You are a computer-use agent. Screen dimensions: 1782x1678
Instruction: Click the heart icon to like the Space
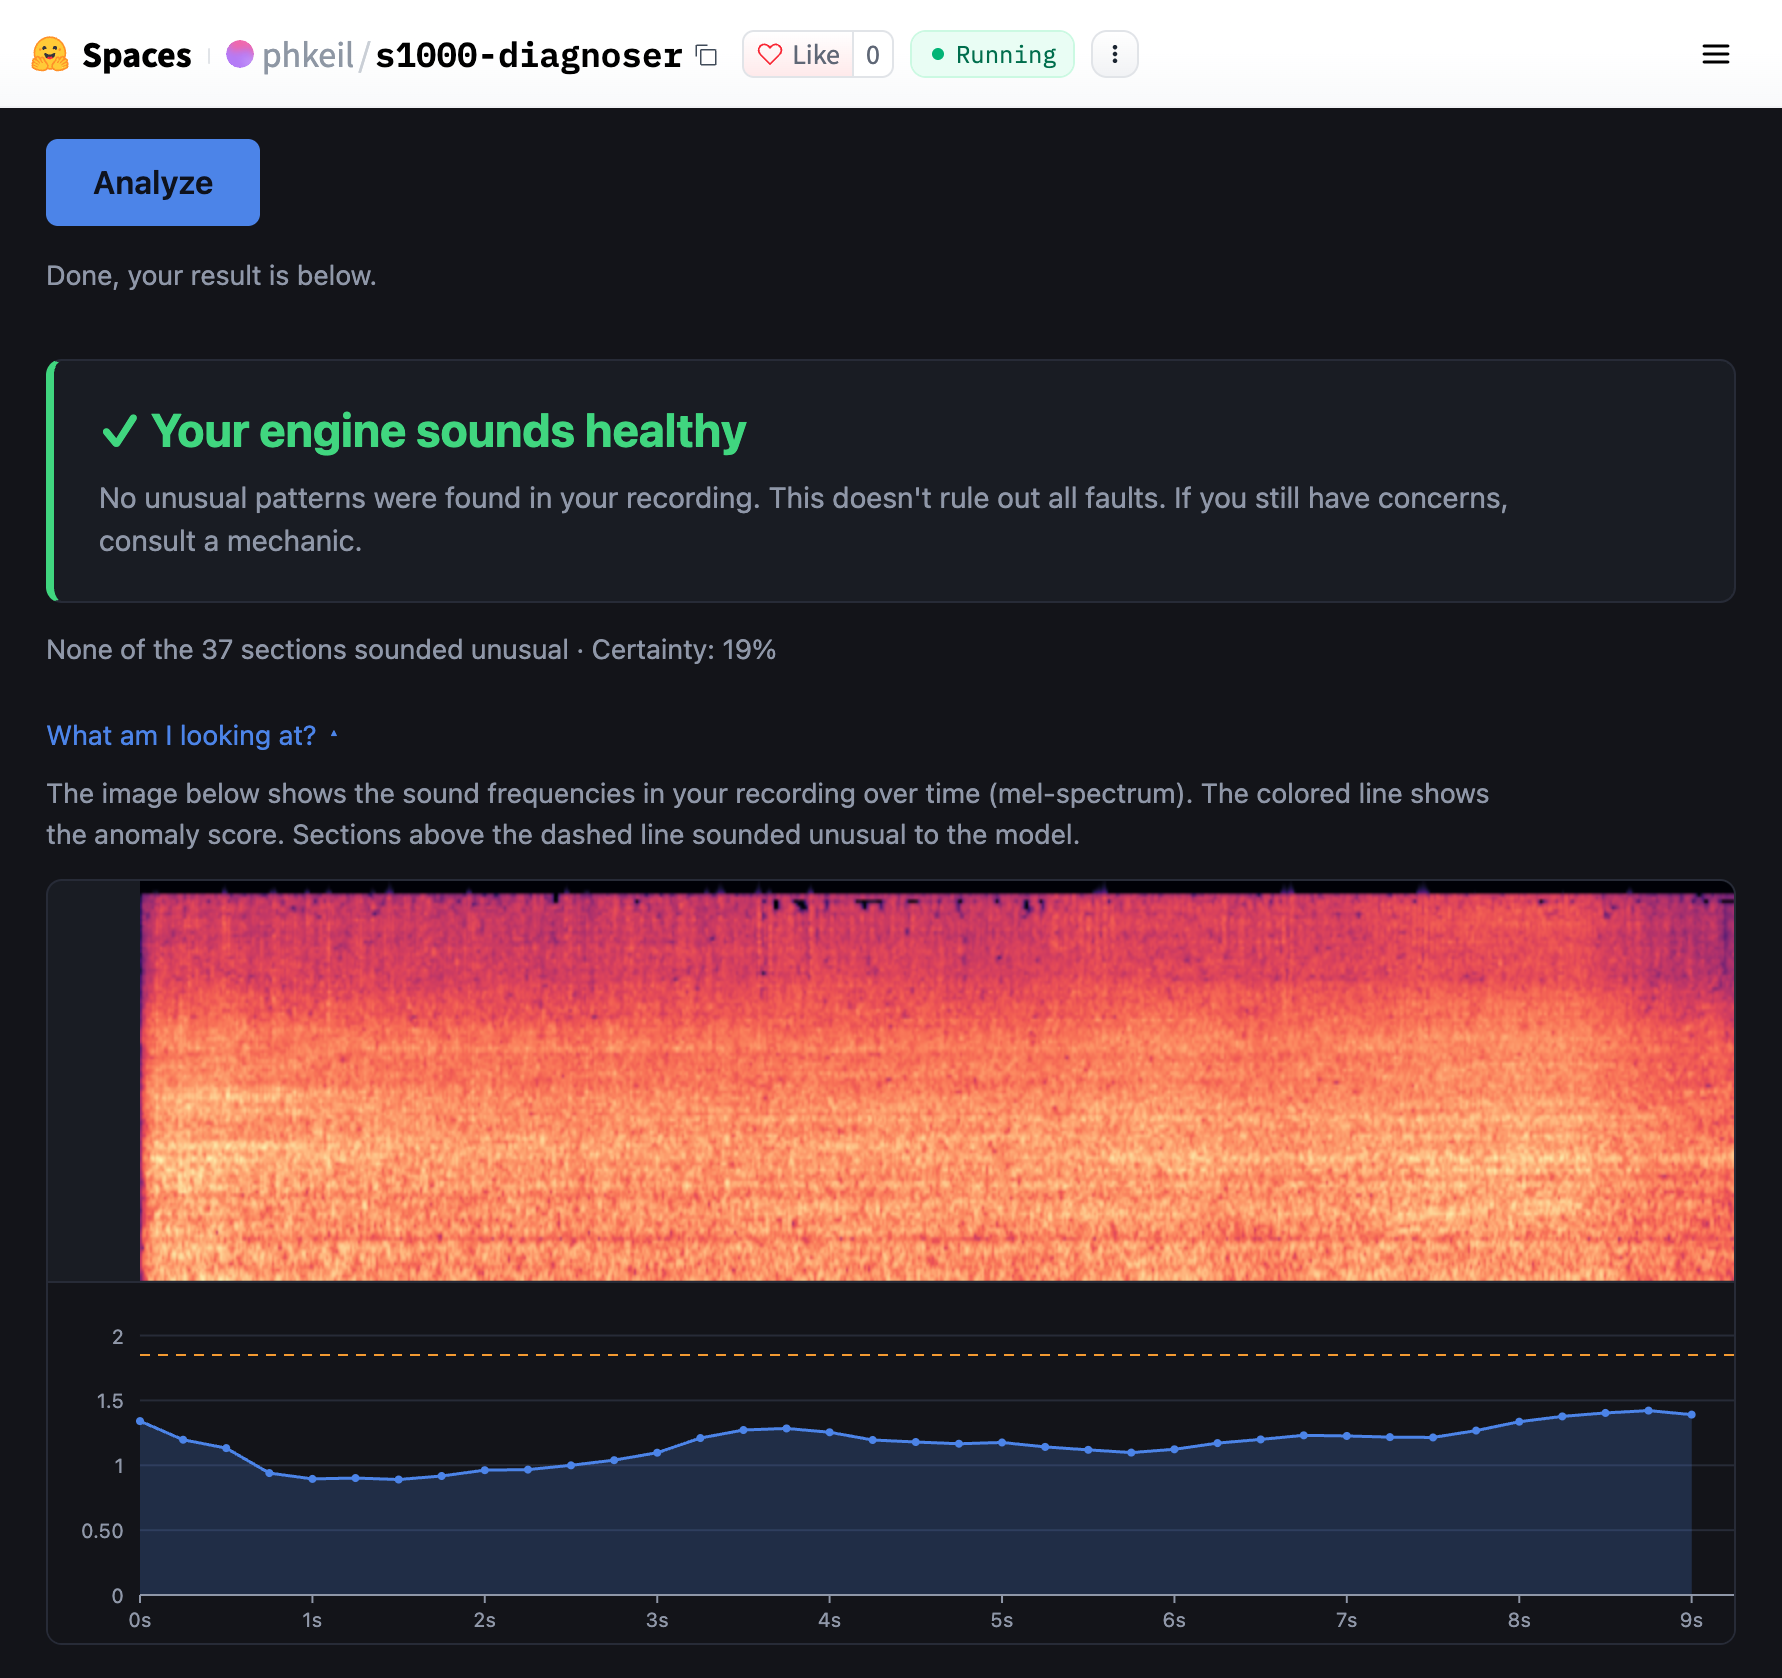pos(770,54)
